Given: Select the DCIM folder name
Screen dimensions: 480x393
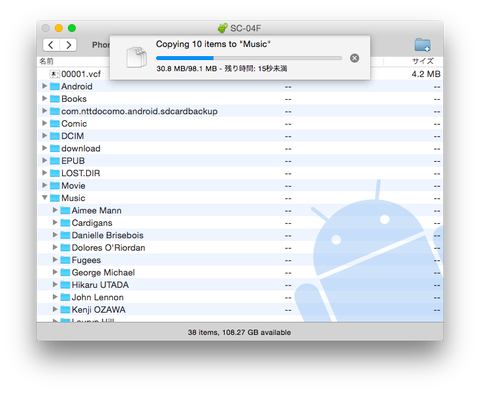Looking at the screenshot, I should pyautogui.click(x=73, y=136).
